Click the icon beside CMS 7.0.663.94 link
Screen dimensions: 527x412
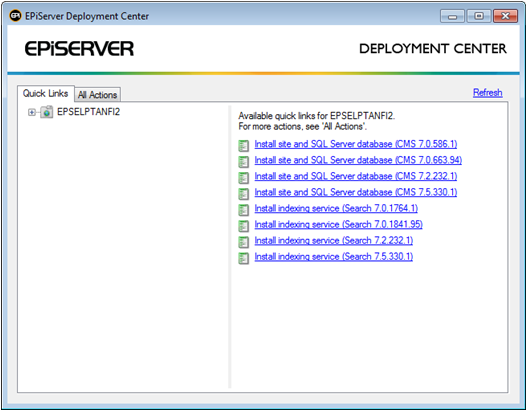coord(244,162)
